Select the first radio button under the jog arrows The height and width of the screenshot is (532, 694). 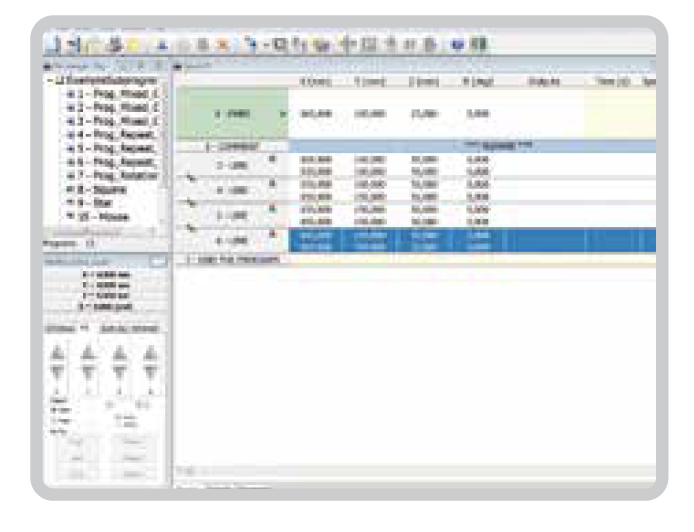pos(54,410)
